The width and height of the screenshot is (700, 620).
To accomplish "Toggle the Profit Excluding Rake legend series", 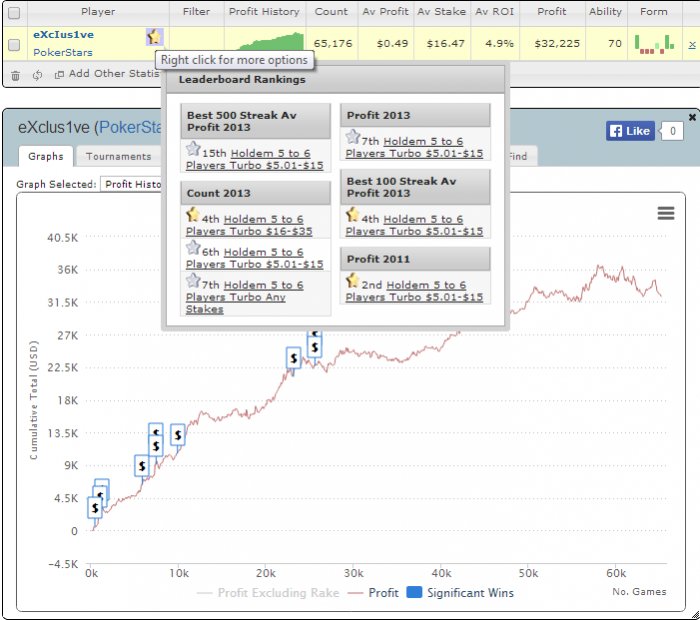I will [268, 593].
